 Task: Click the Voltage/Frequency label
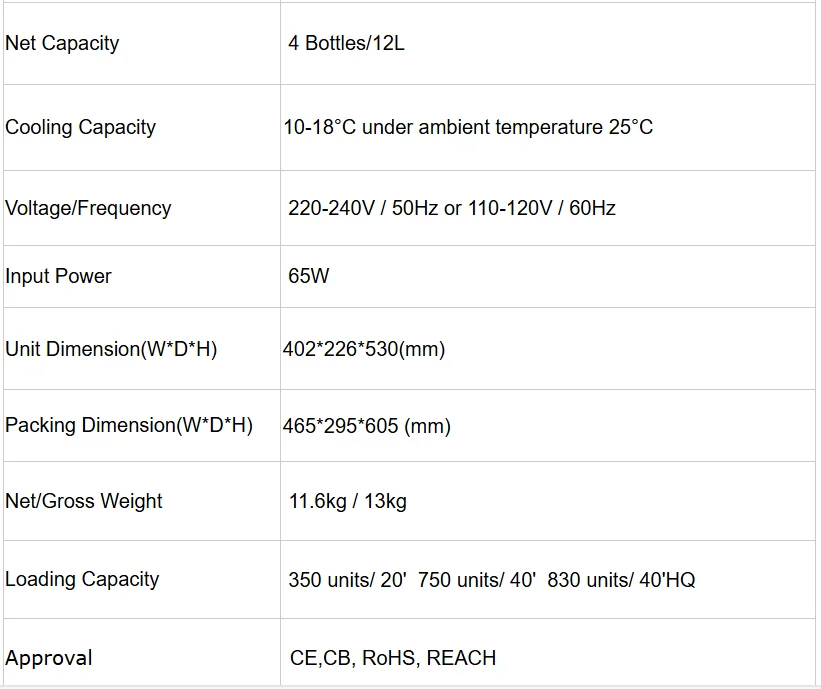[88, 209]
